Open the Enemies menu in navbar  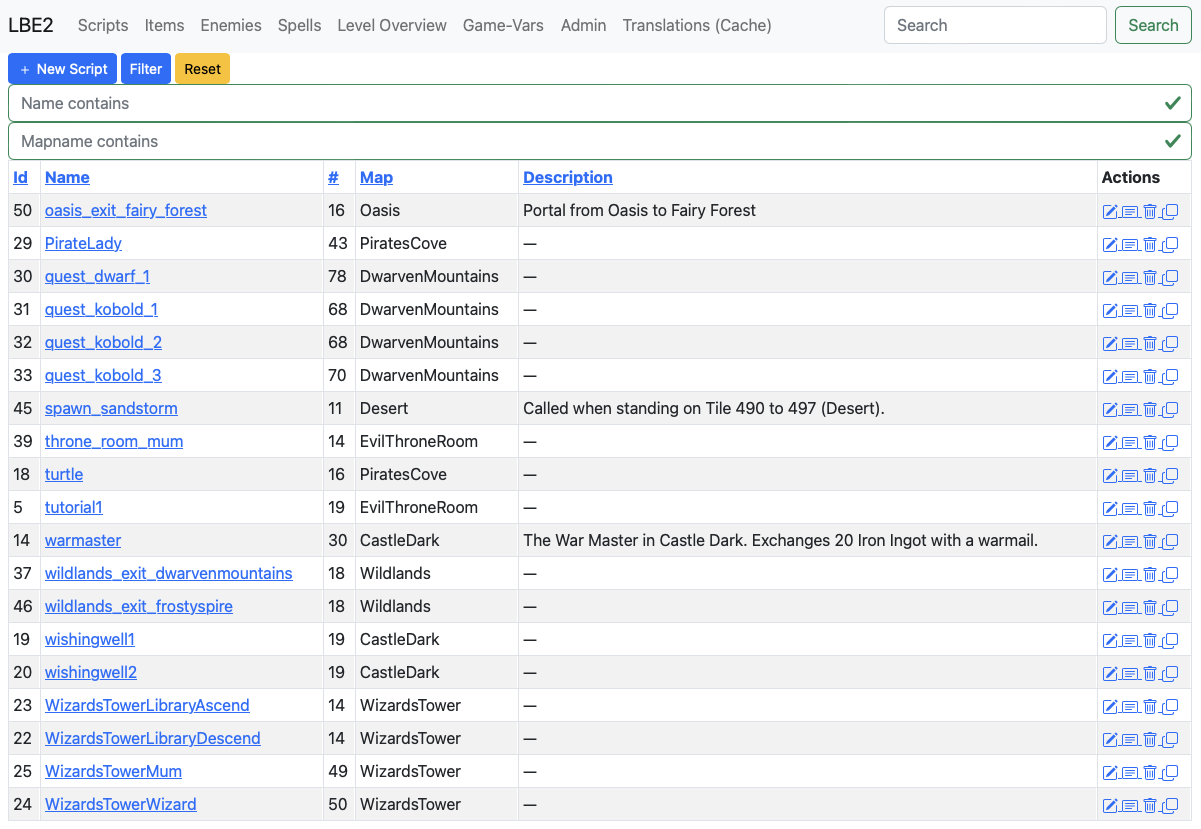(x=231, y=25)
